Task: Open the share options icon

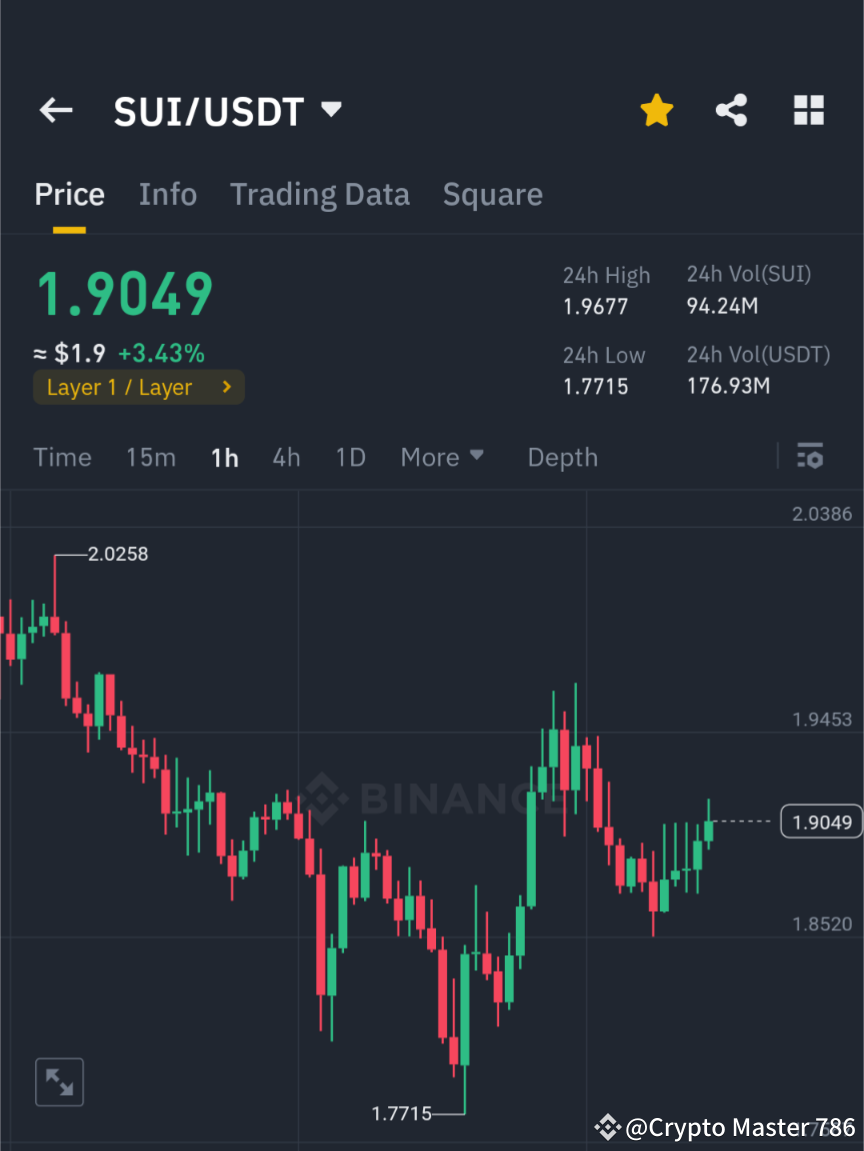Action: (732, 110)
